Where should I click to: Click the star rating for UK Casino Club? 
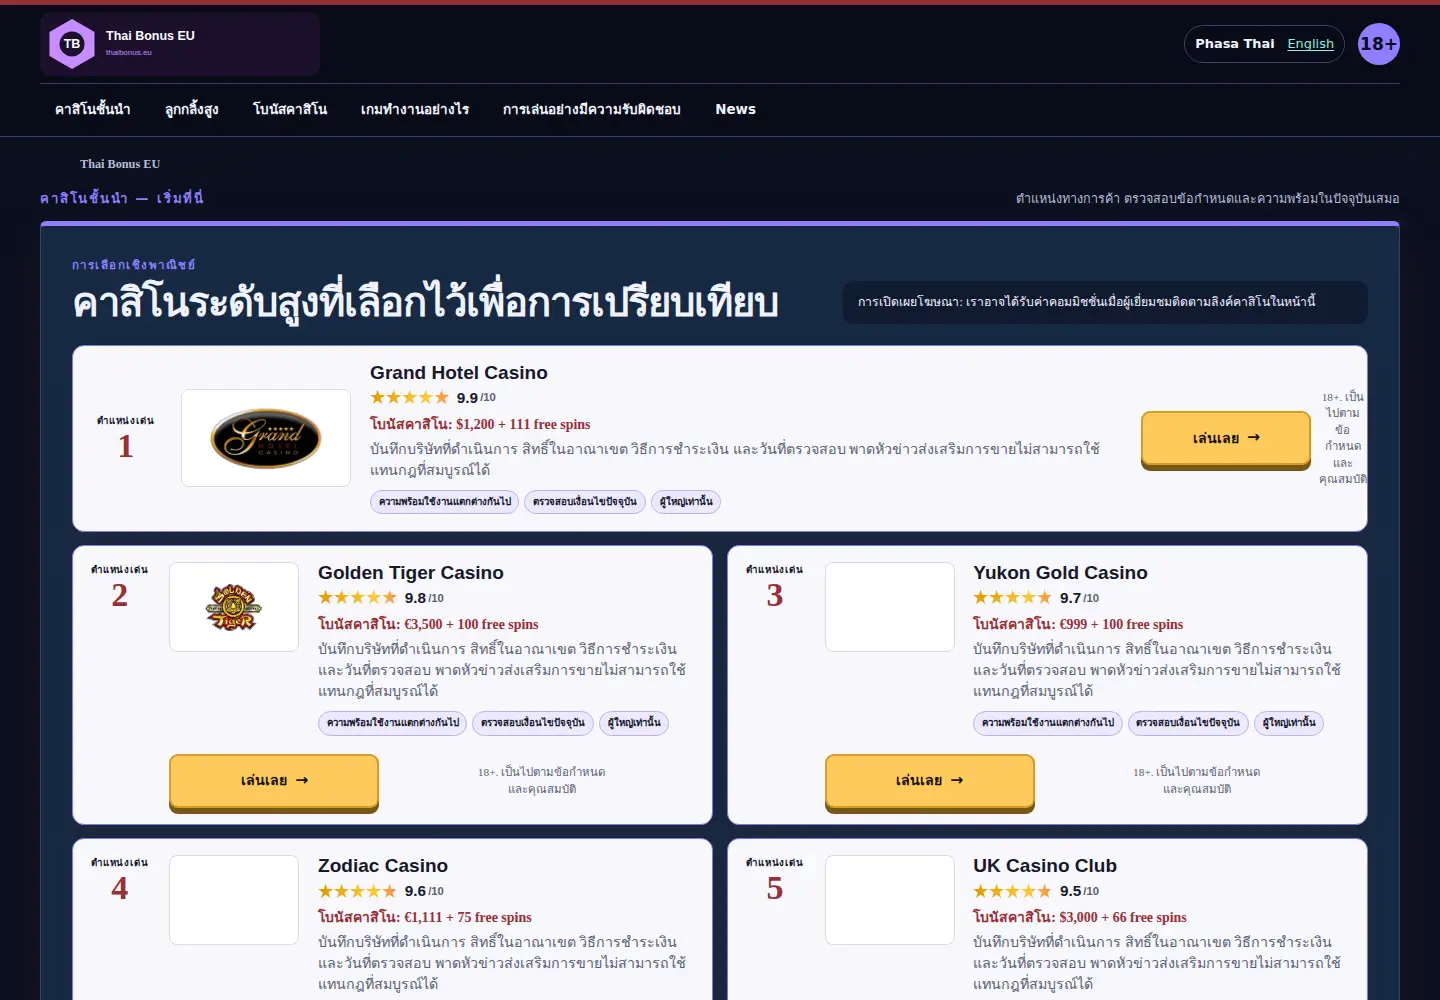pyautogui.click(x=1012, y=891)
